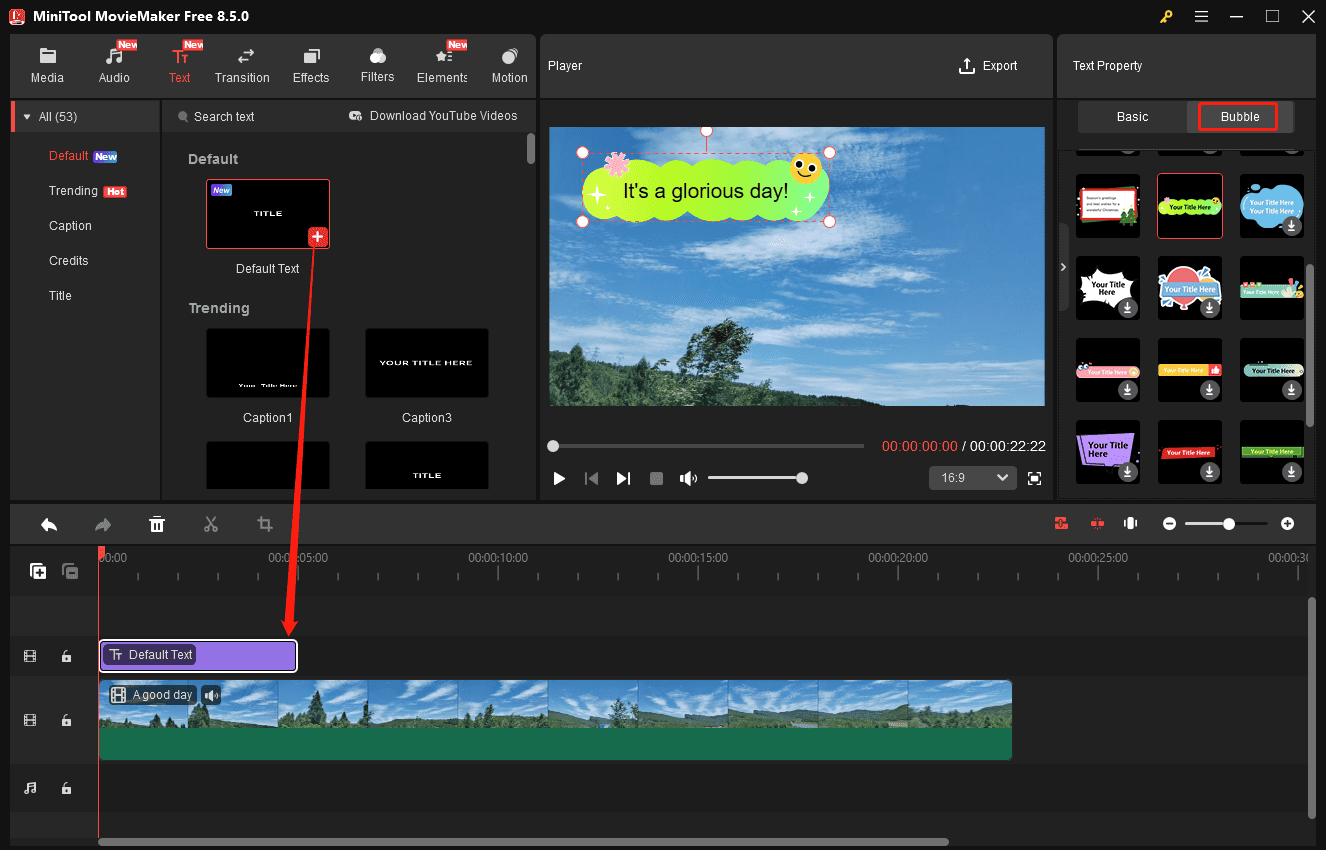The height and width of the screenshot is (850, 1326).
Task: Open Download YouTube Videos
Action: (x=433, y=116)
